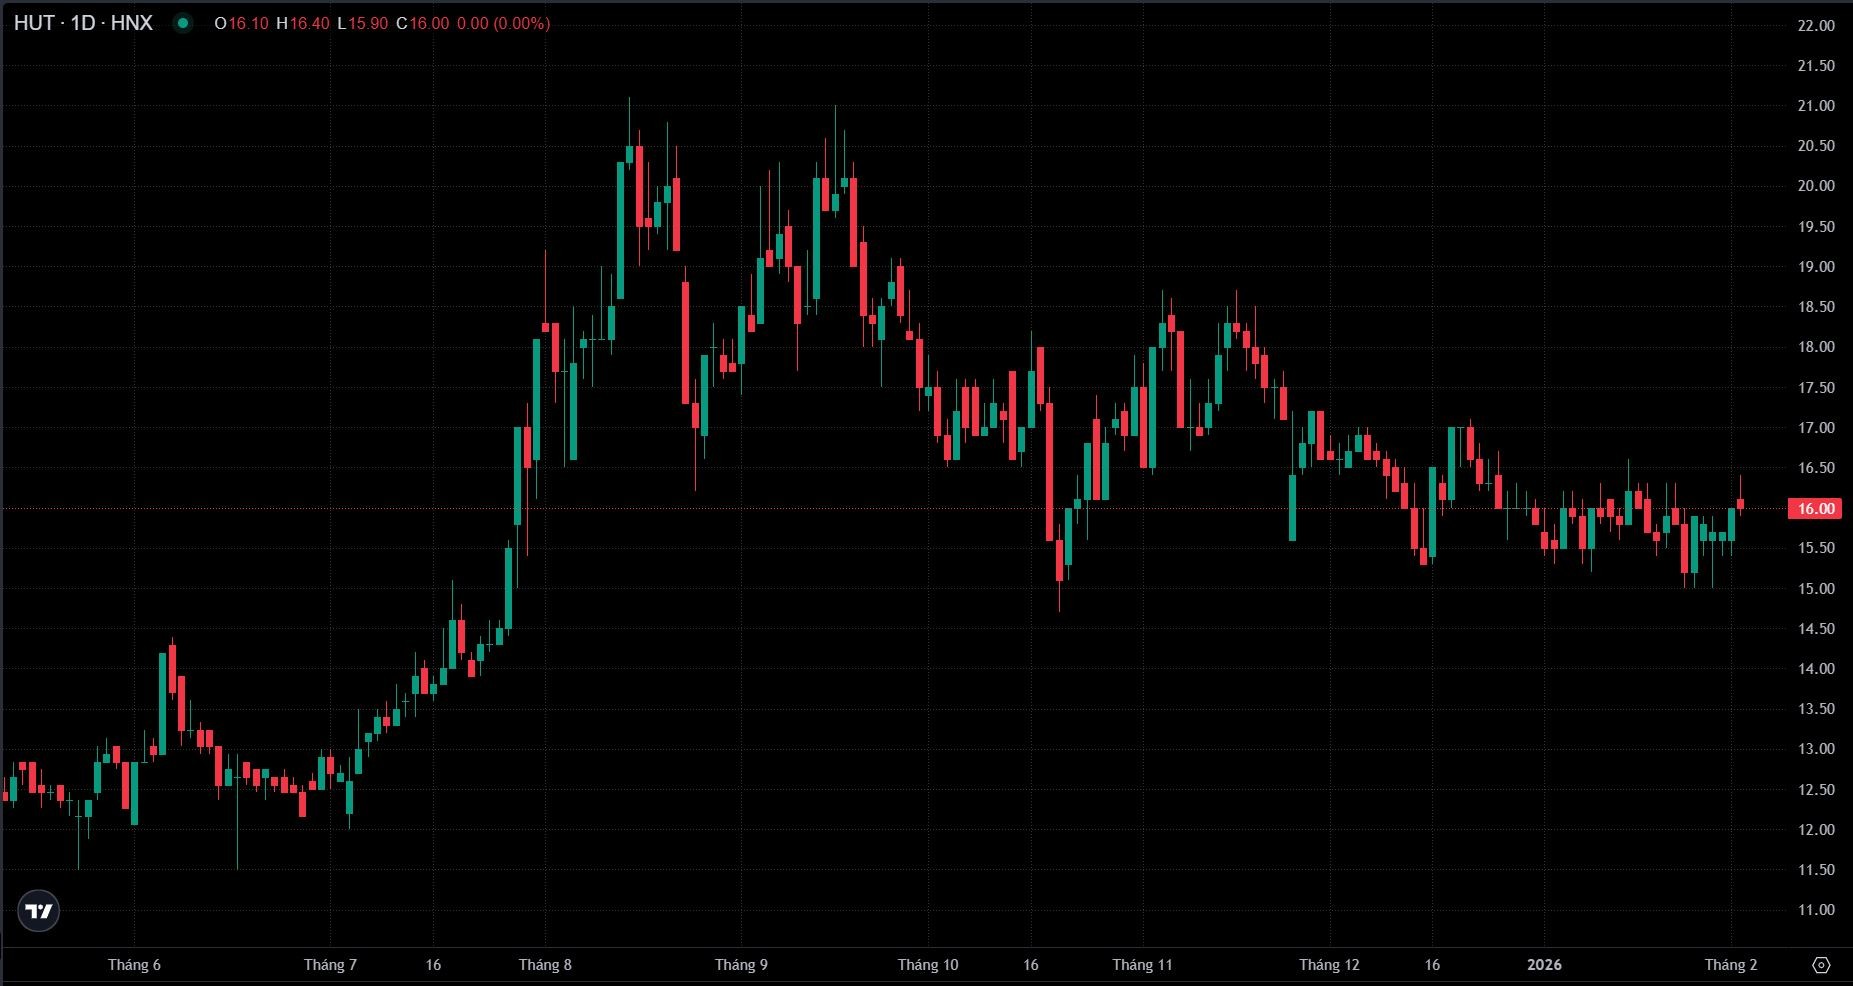Click the low value L15.90
The height and width of the screenshot is (986, 1853).
[x=362, y=23]
